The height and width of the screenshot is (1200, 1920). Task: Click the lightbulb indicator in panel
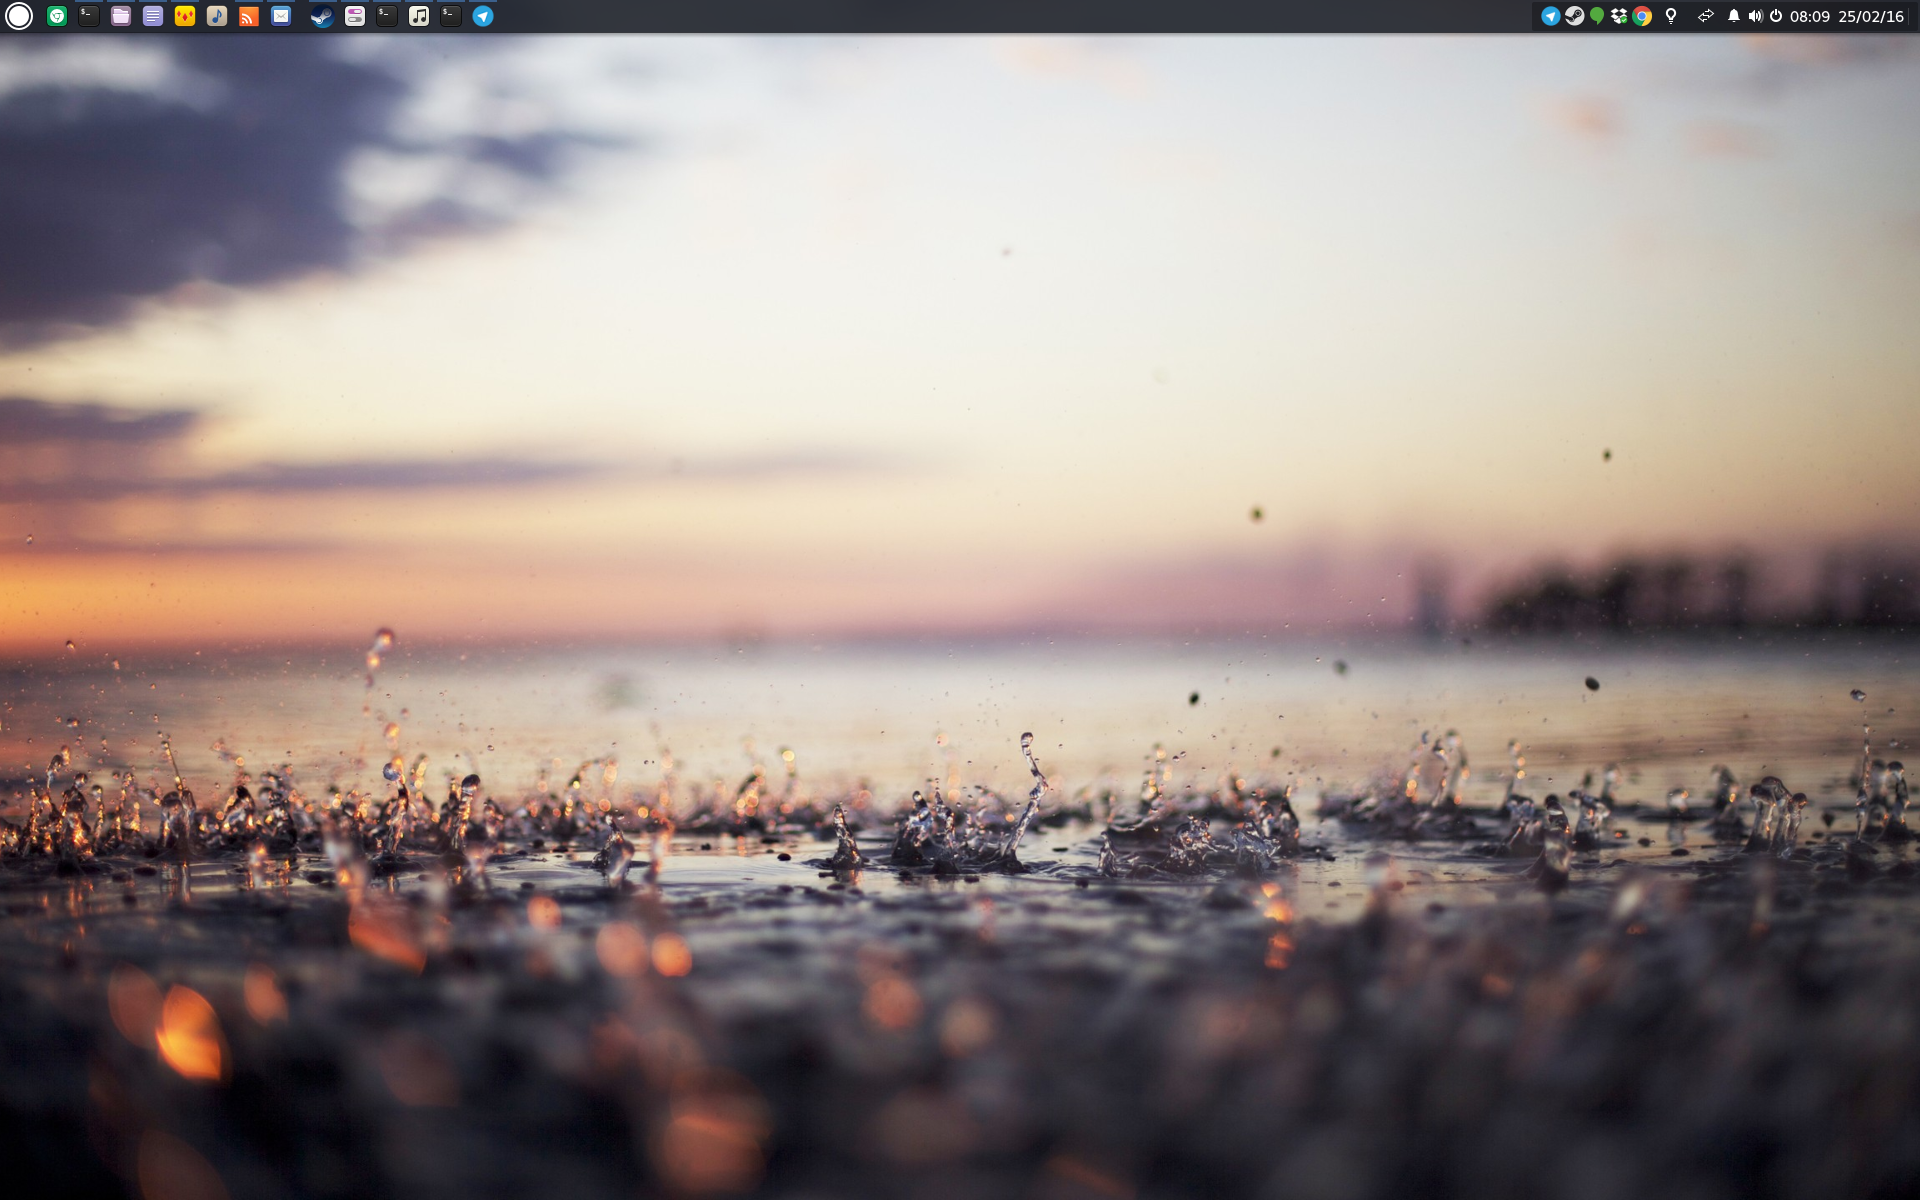click(1671, 16)
